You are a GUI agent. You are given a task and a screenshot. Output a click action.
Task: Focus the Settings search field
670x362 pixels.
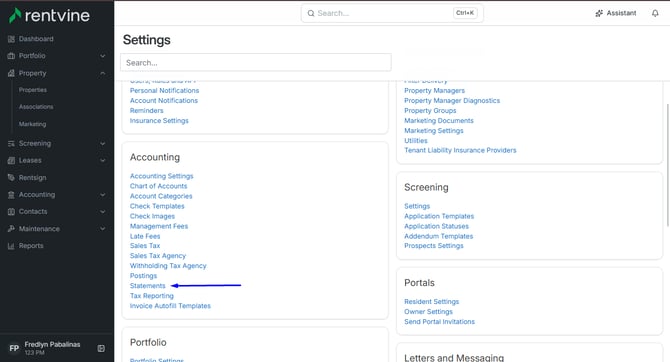point(256,62)
